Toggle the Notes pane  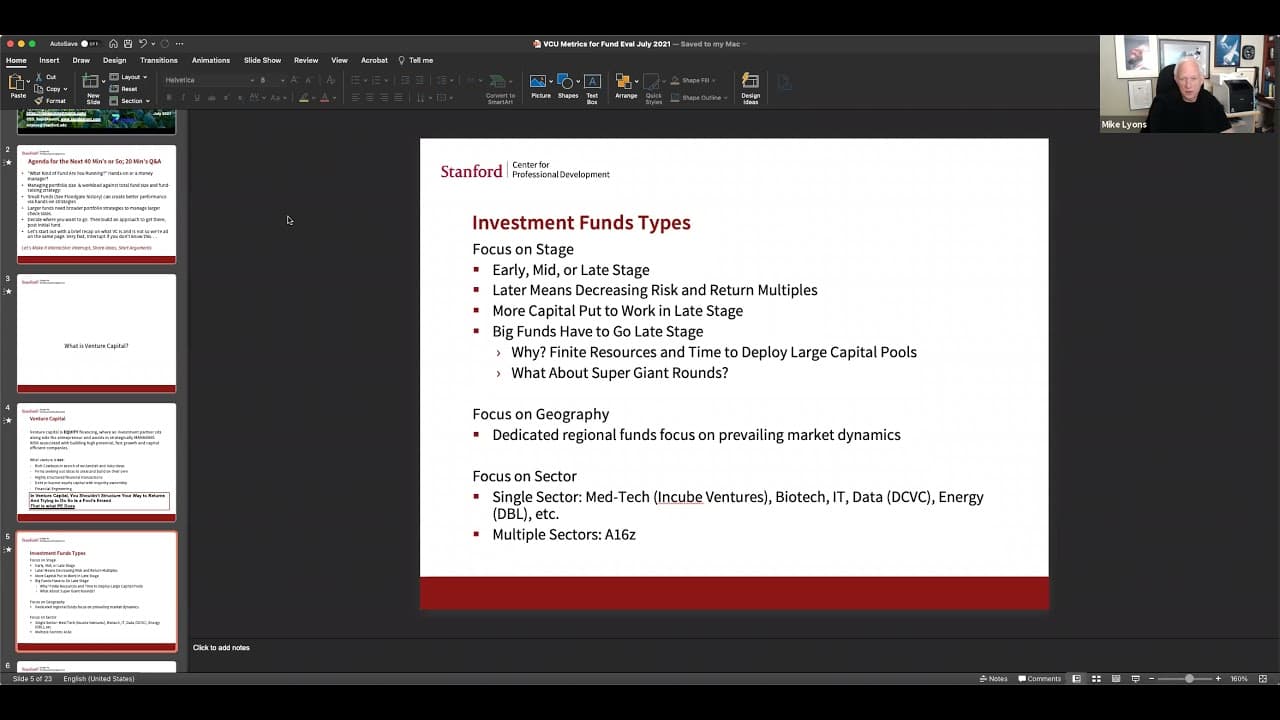pyautogui.click(x=994, y=679)
